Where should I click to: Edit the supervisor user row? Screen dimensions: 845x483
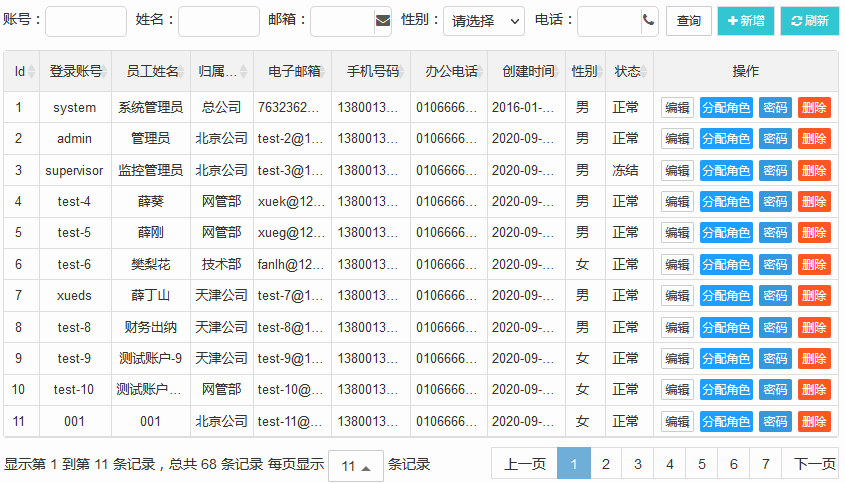click(677, 170)
